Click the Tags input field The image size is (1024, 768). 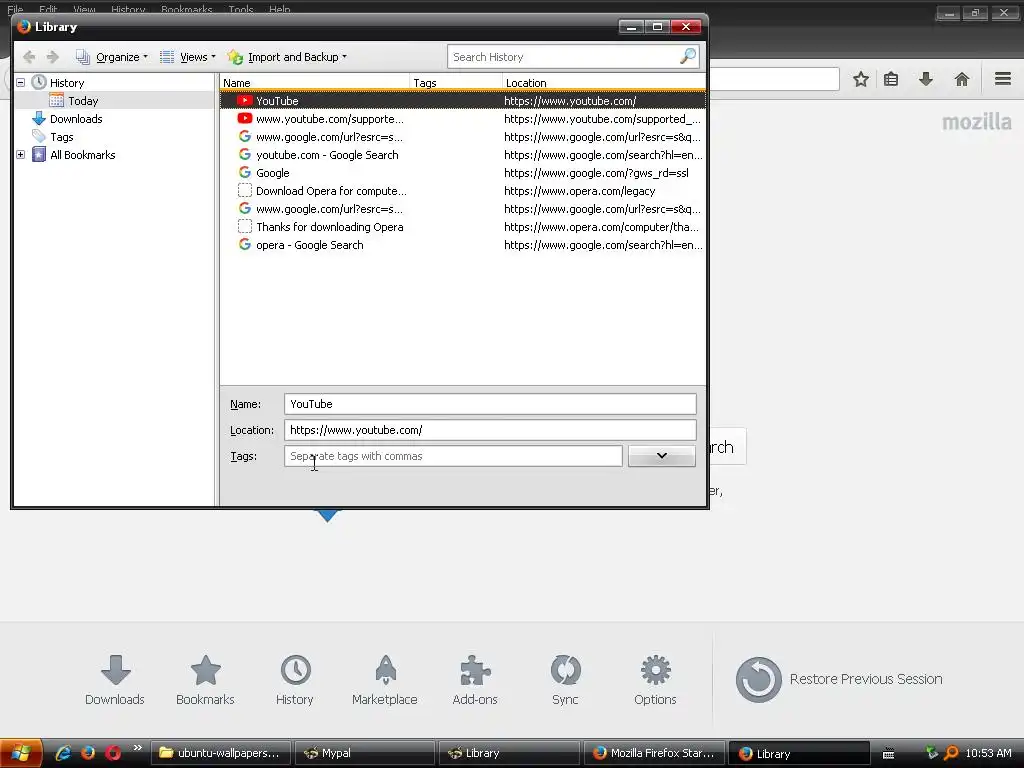click(453, 456)
